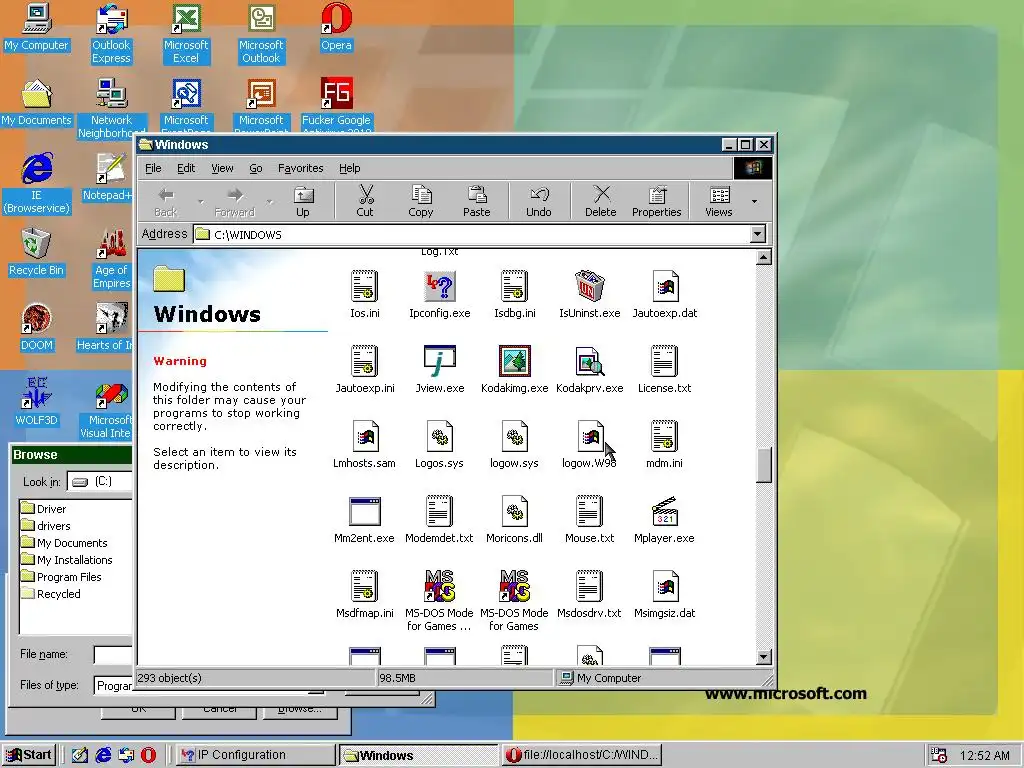The height and width of the screenshot is (768, 1024).
Task: Select the Outlook Express desktop icon
Action: [x=111, y=34]
